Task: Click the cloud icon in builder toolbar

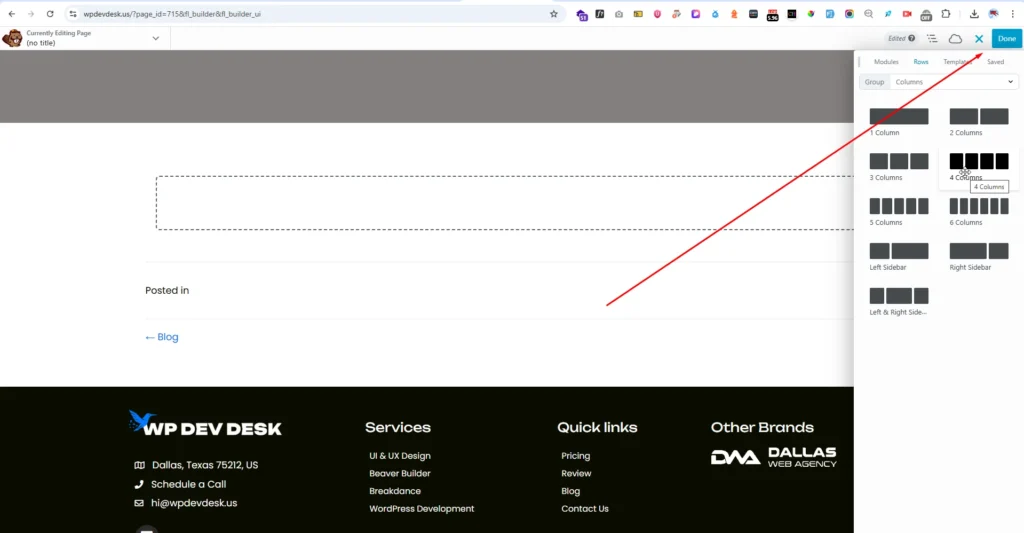Action: [x=955, y=38]
